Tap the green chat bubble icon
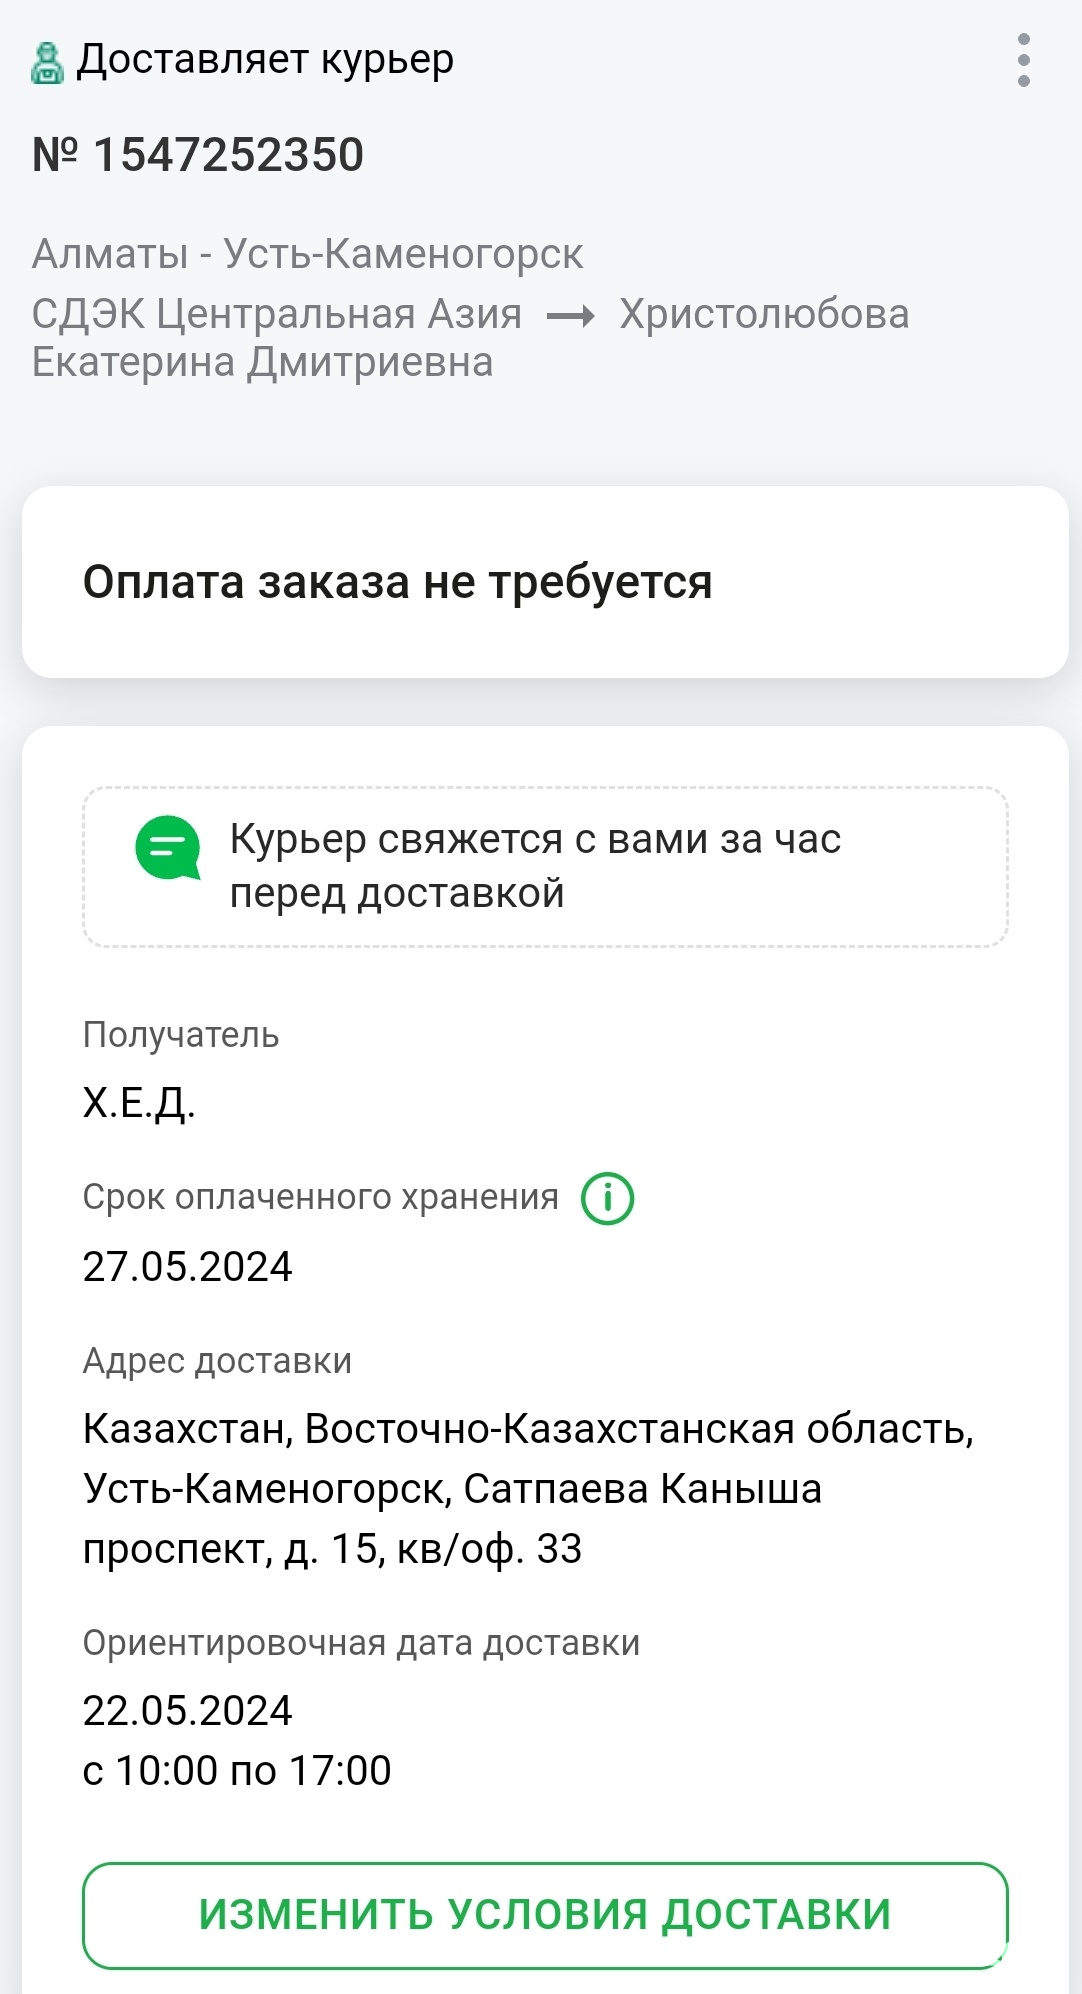Image resolution: width=1082 pixels, height=1994 pixels. click(167, 848)
